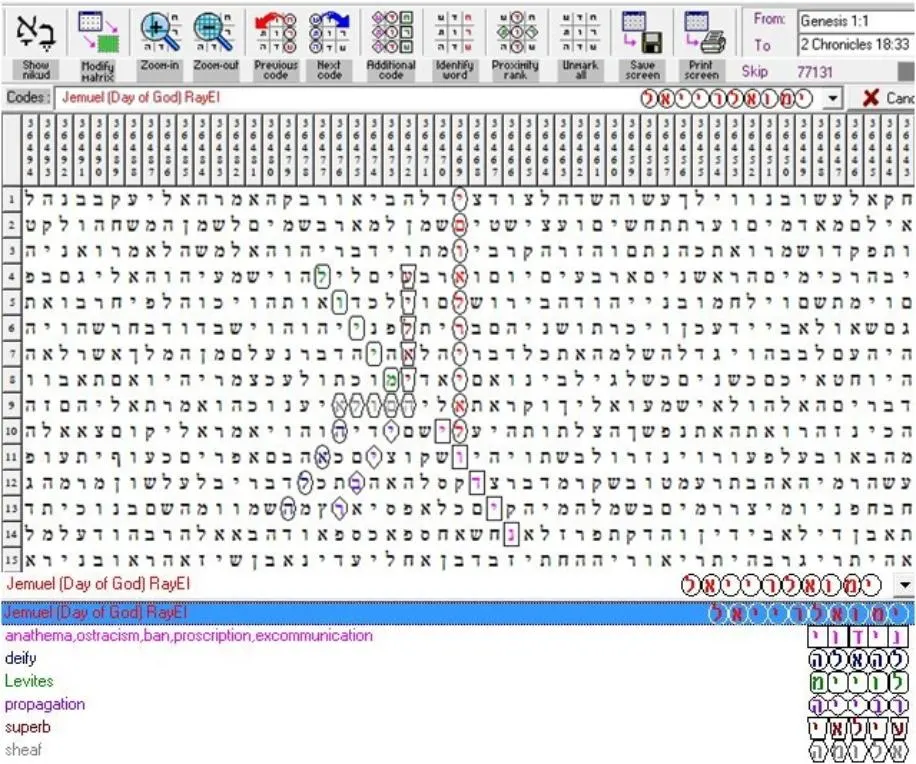Click matrix row number 15 header

11,561
